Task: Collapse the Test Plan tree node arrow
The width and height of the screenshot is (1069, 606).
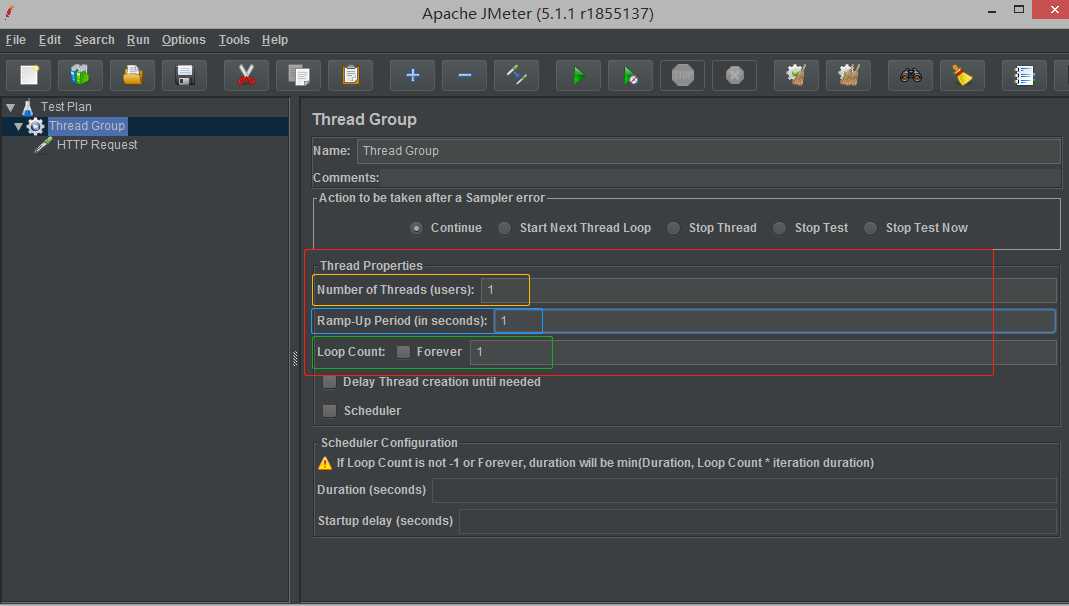Action: coord(10,107)
